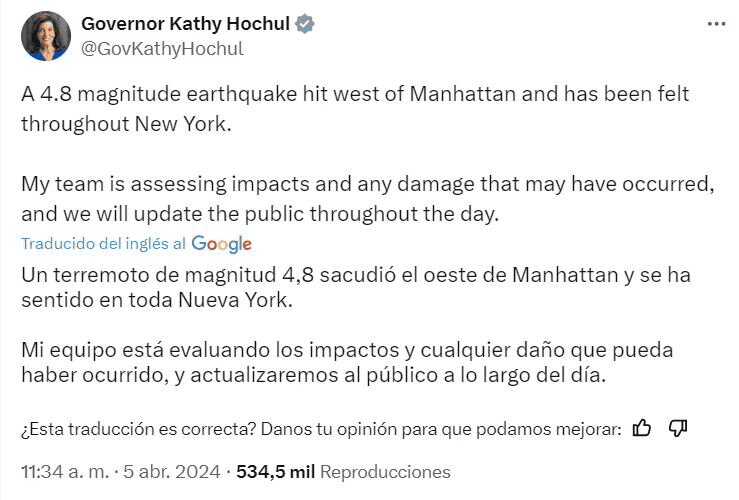Open the @GovKathyHochul handle link
This screenshot has width=739, height=500.
point(161,48)
